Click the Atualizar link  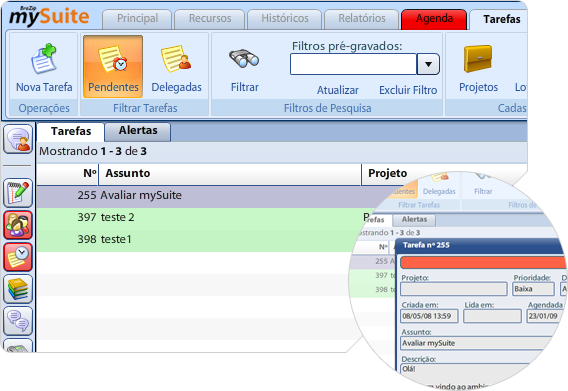[338, 90]
